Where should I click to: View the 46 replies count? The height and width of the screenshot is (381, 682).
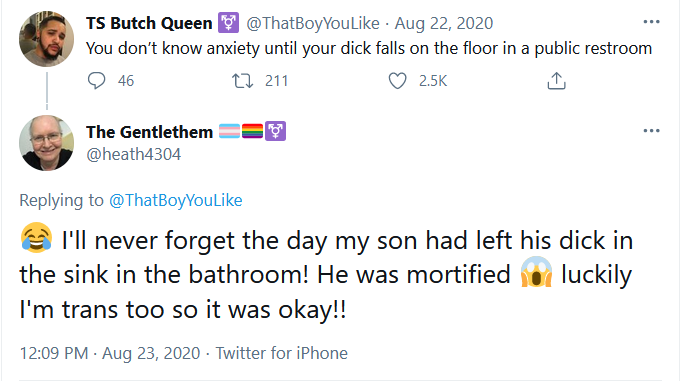[x=126, y=81]
